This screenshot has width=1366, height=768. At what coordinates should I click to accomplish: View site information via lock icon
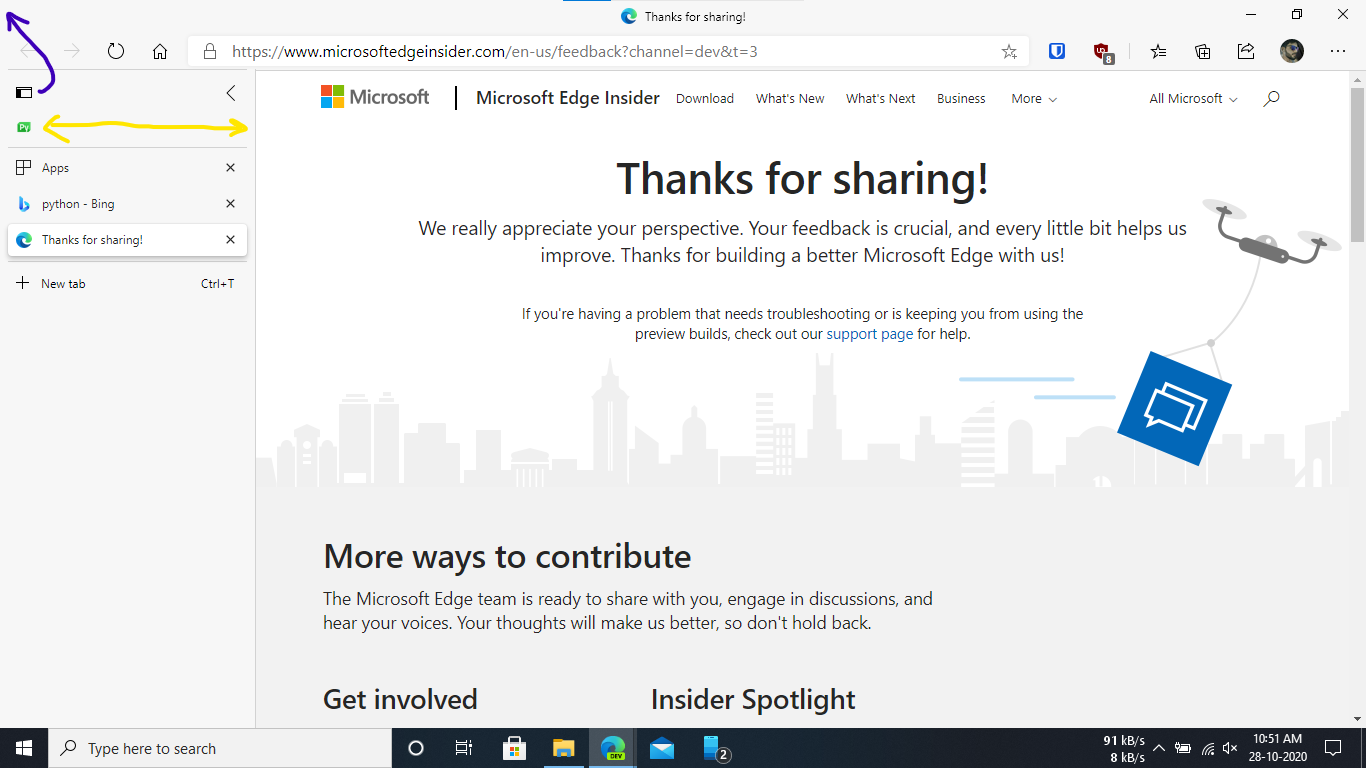pyautogui.click(x=209, y=51)
